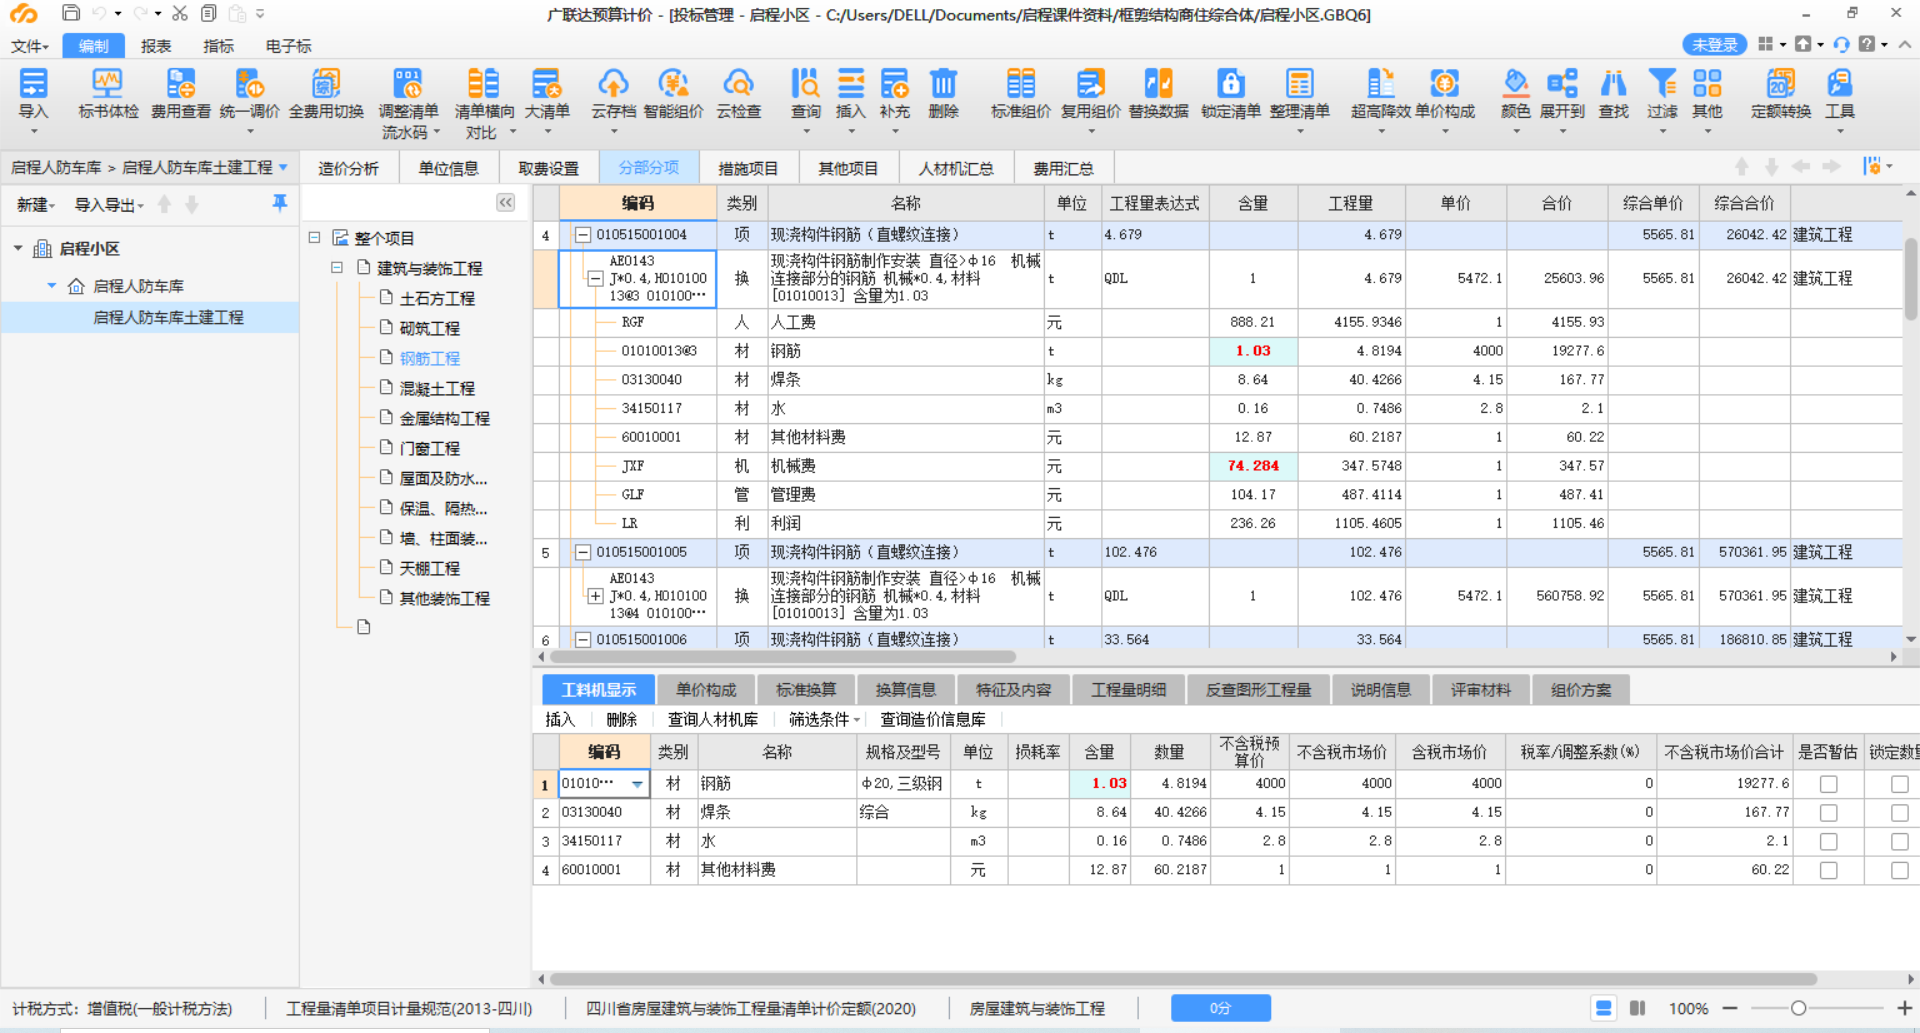Viewport: 1920px width, 1033px height.
Task: Open the 导入导出 dropdown
Action: pos(109,205)
